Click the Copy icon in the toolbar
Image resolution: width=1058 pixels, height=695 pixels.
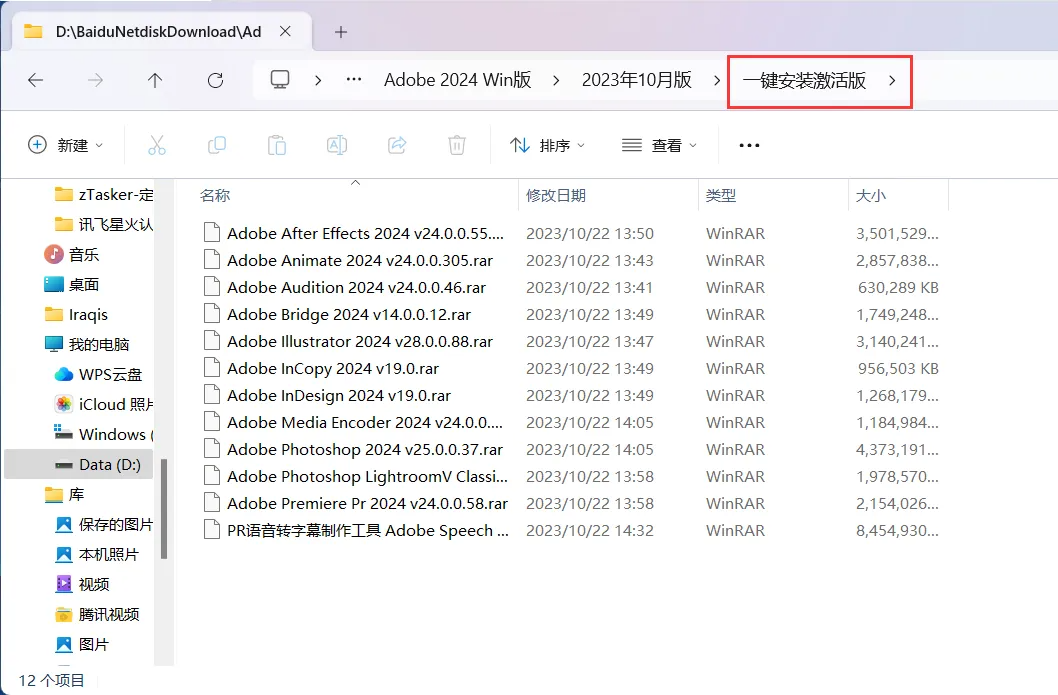coord(216,145)
